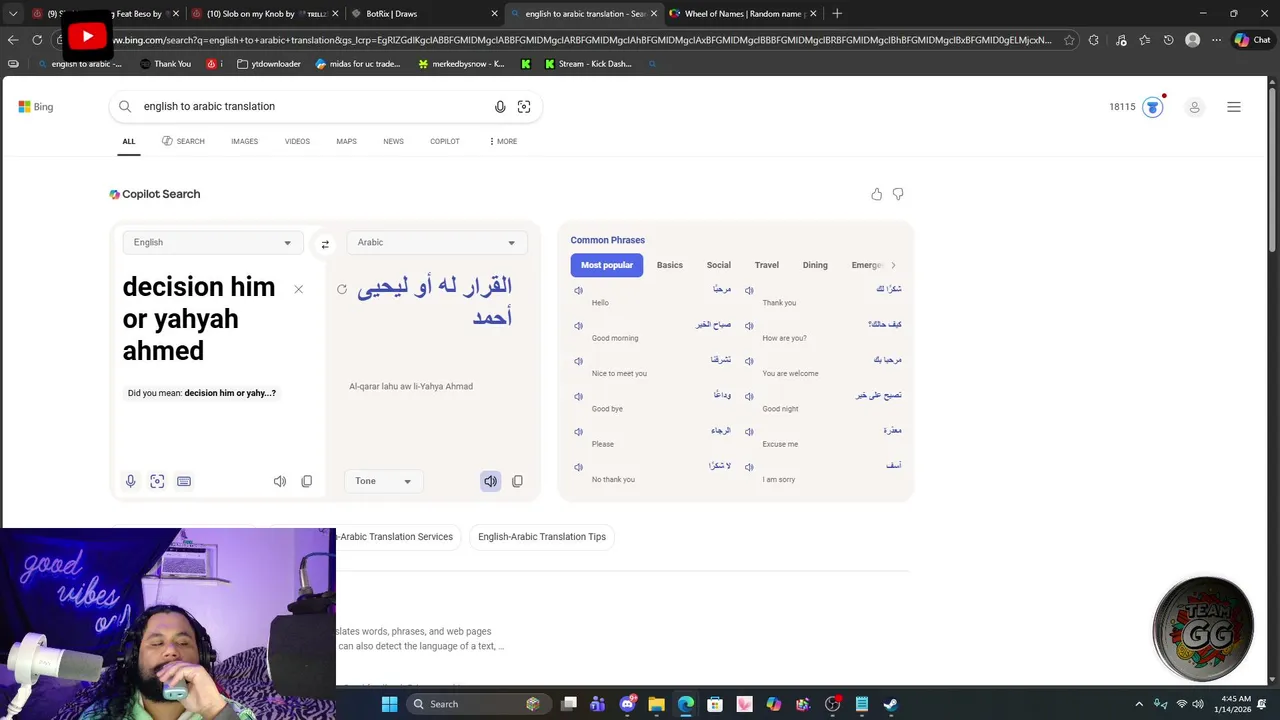Give thumbs down to Copilot Search
The height and width of the screenshot is (720, 1280).
coord(898,194)
